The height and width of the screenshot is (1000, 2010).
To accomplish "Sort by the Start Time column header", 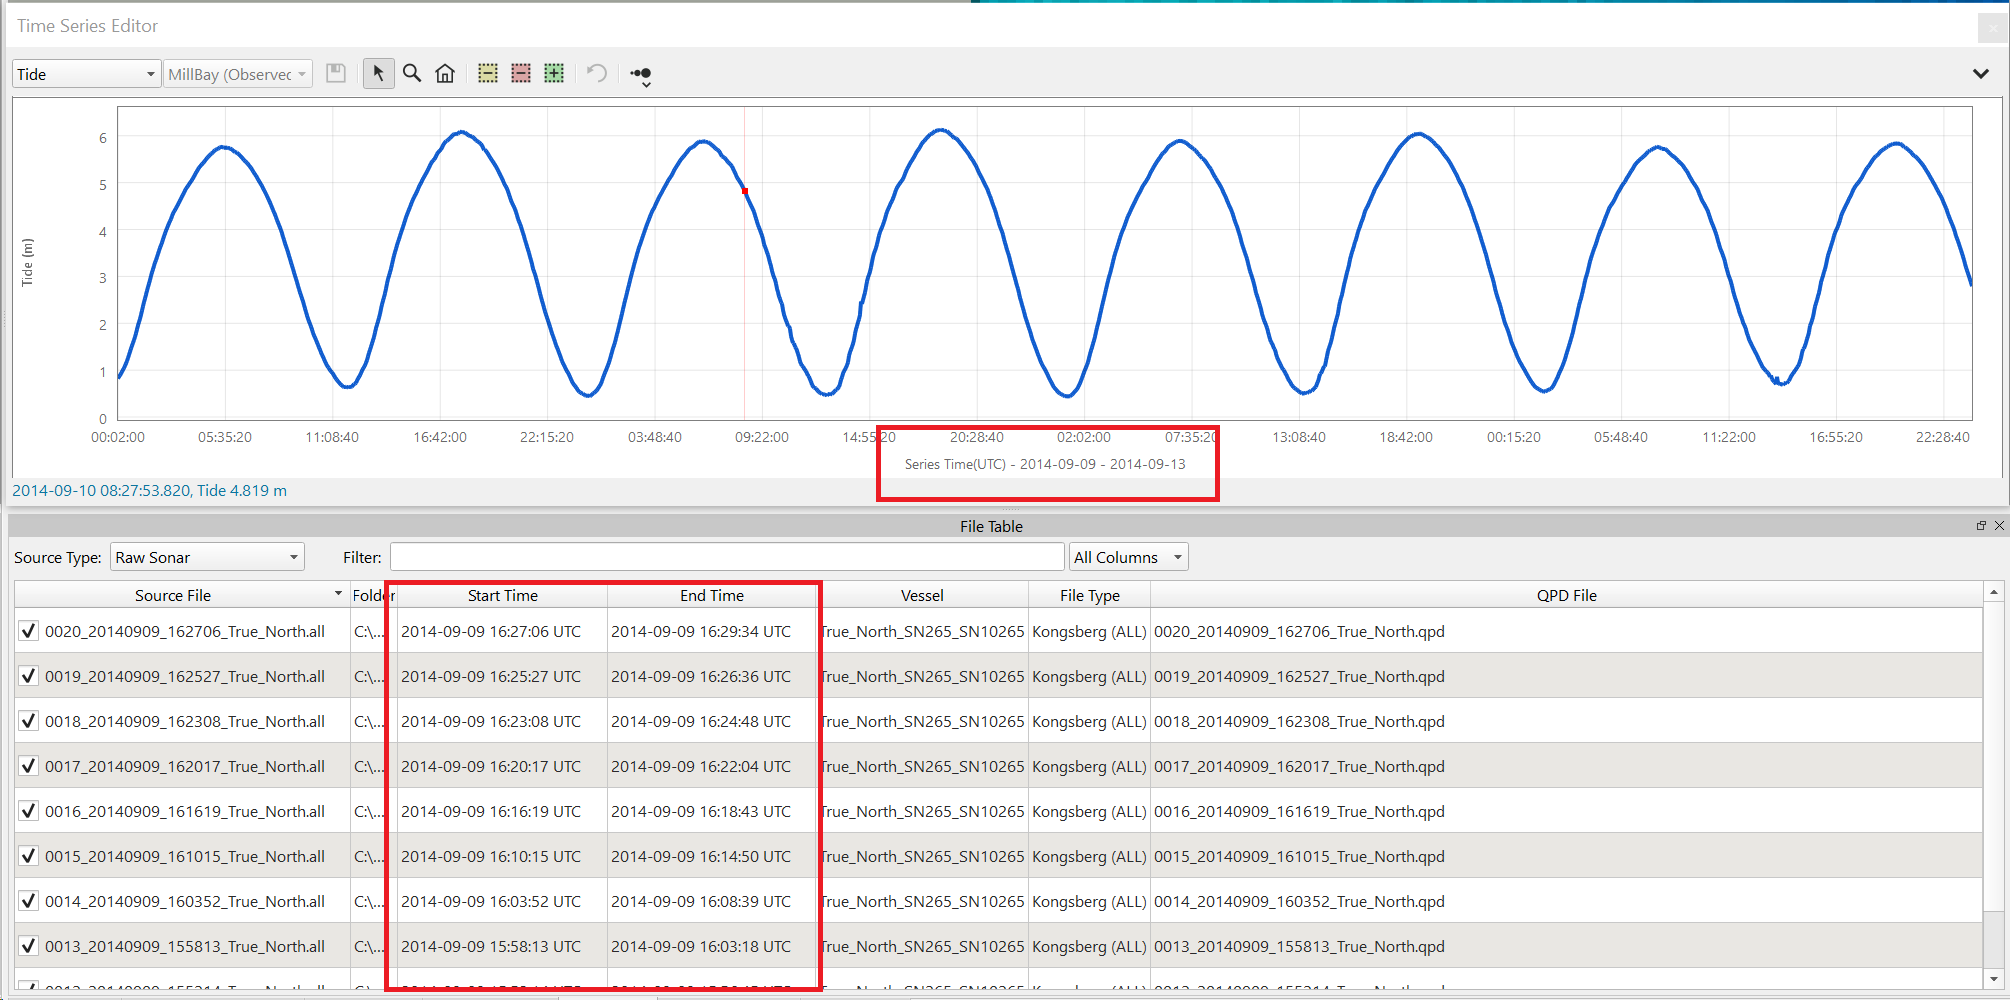I will [x=502, y=595].
